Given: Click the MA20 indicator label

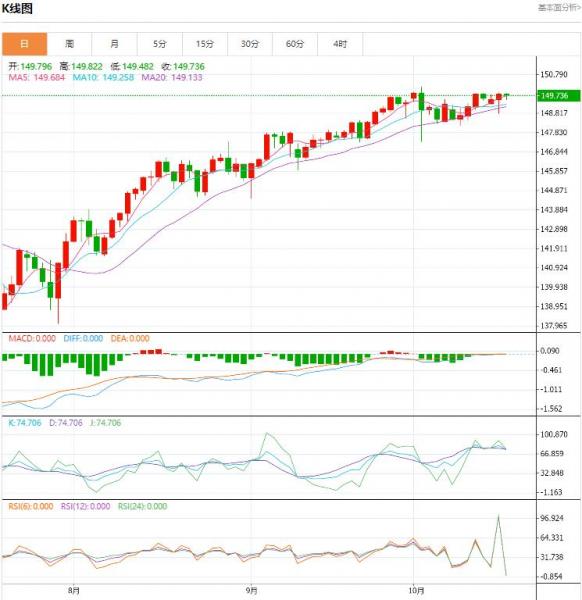Looking at the screenshot, I should point(172,78).
